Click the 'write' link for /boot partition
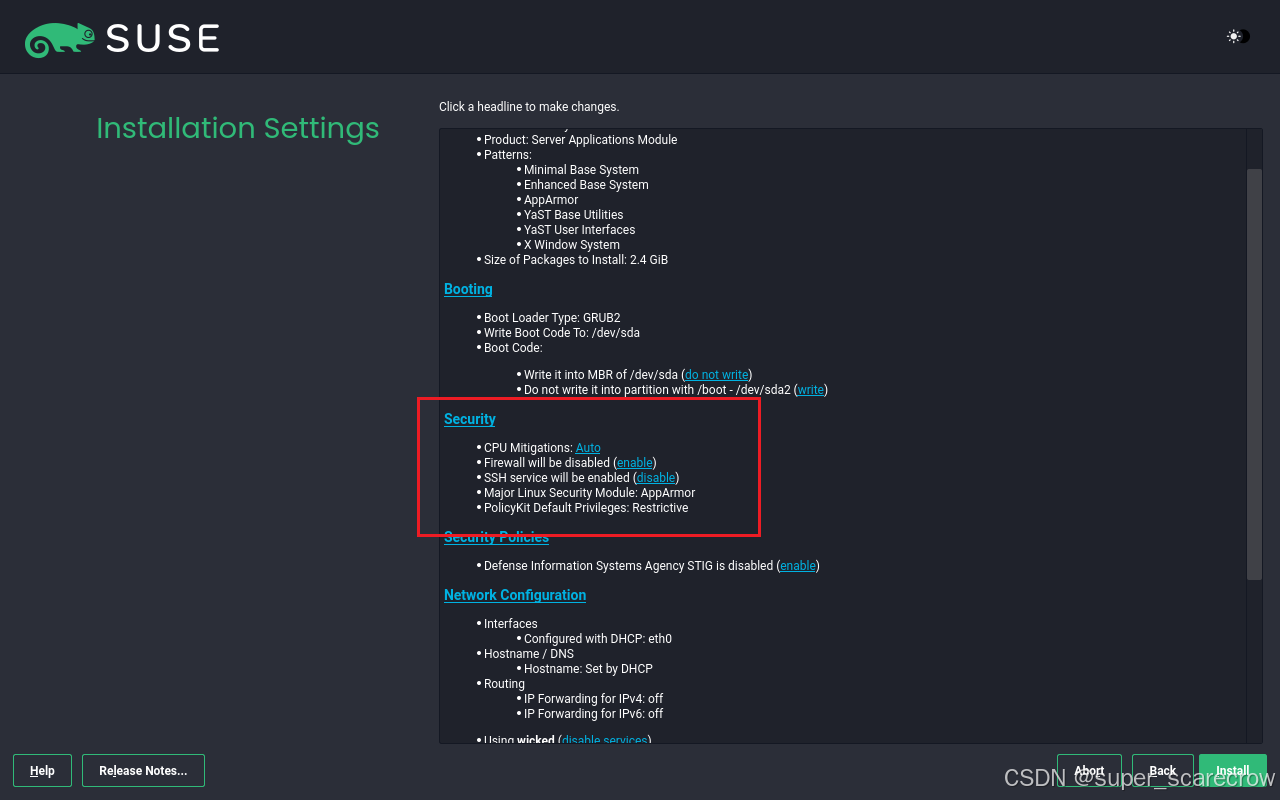The width and height of the screenshot is (1280, 800). pos(811,390)
